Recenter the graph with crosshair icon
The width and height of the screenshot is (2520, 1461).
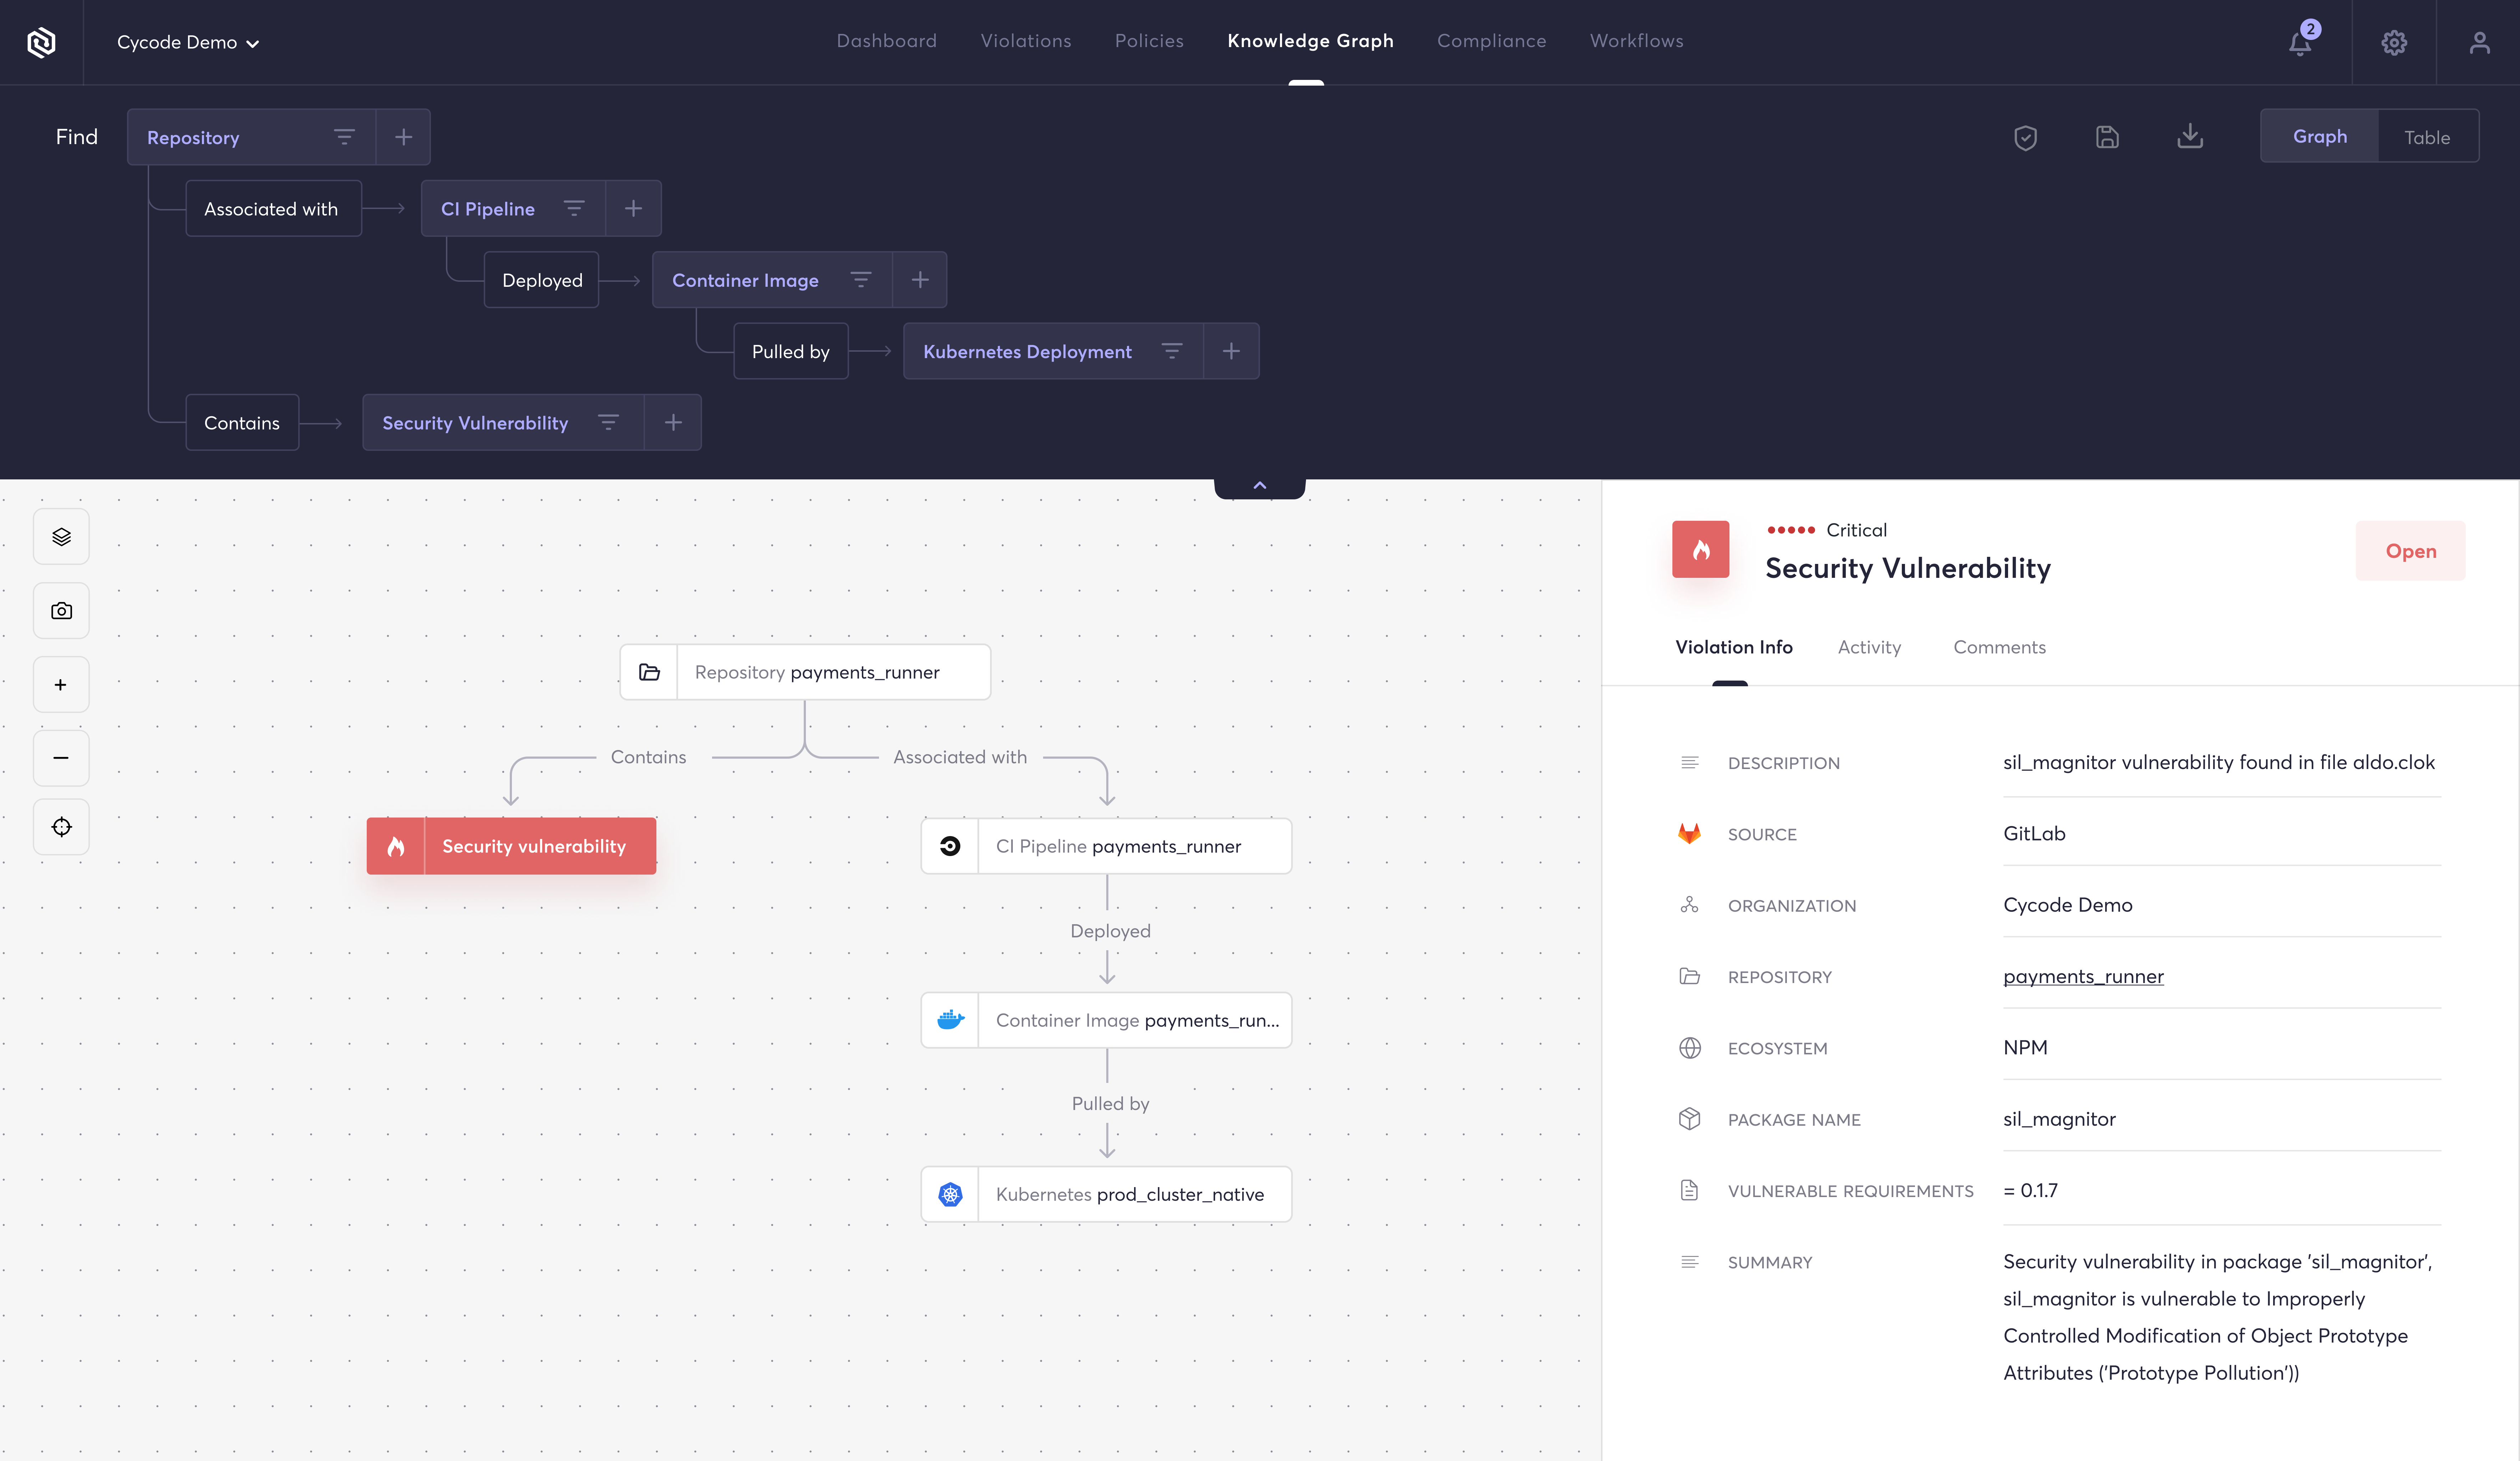pos(61,827)
